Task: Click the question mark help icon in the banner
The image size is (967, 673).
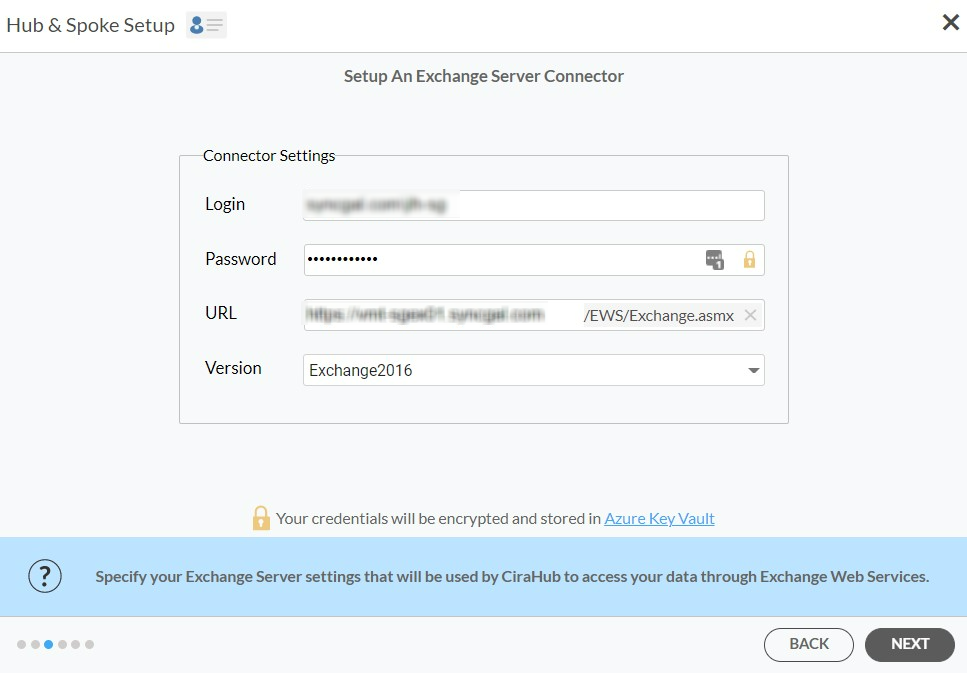Action: (x=44, y=576)
